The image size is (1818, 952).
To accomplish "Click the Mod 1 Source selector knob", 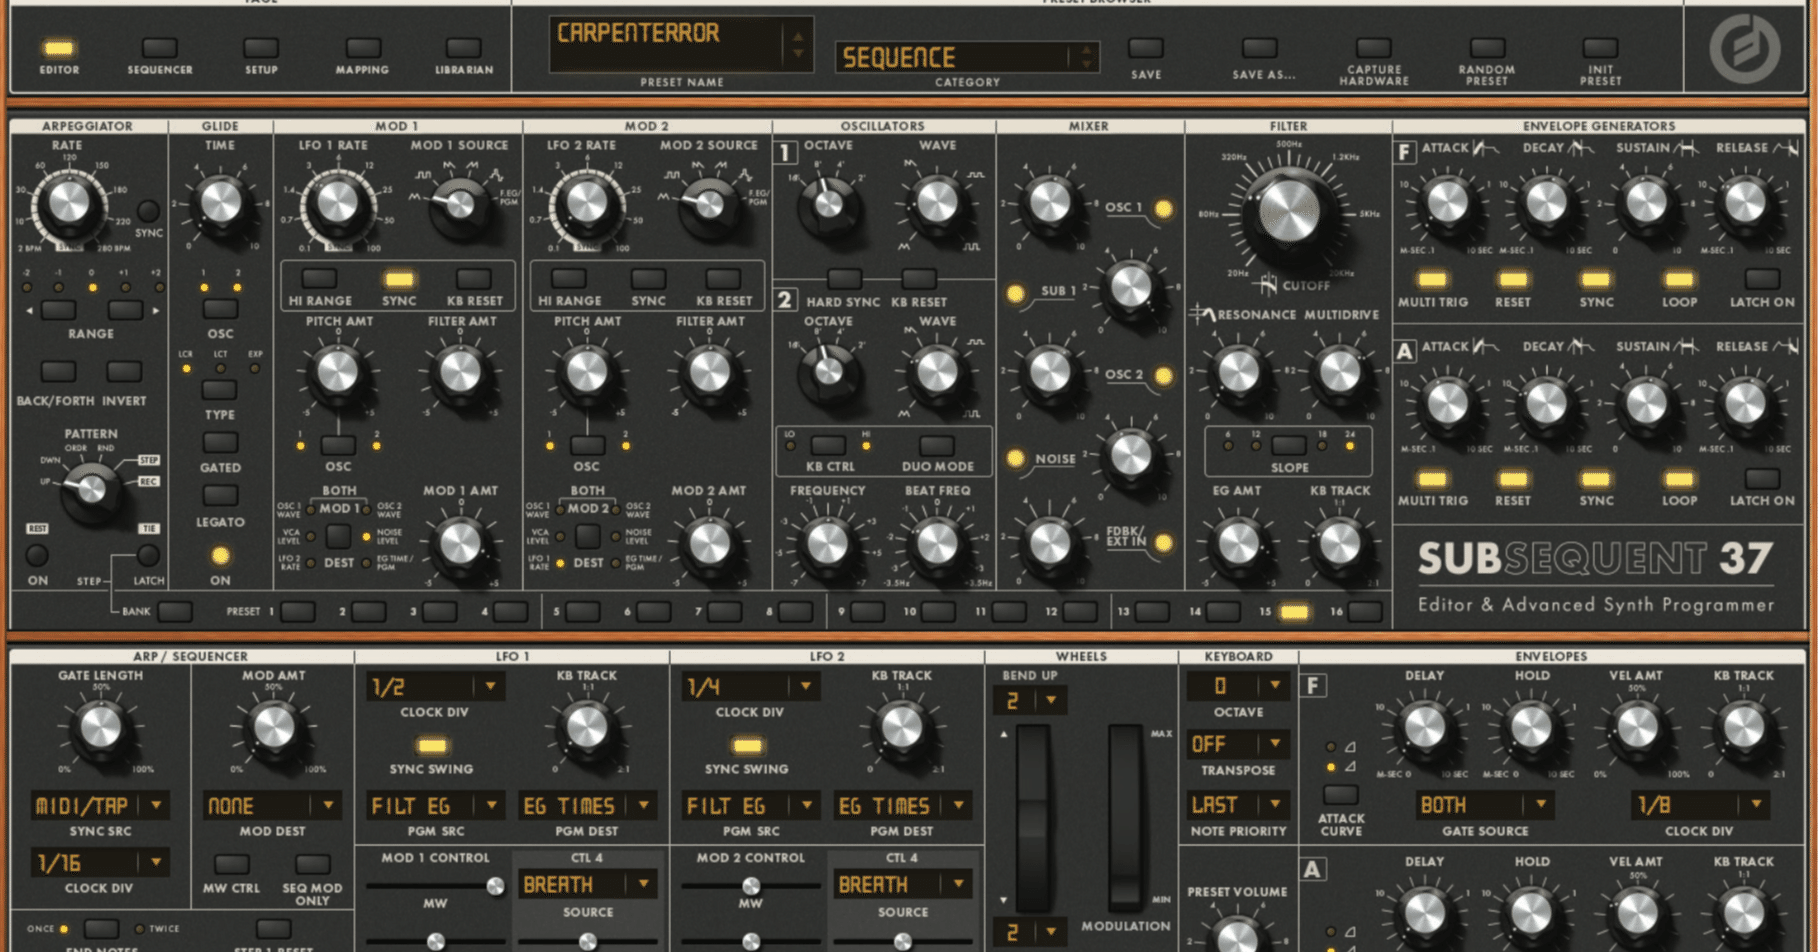I will pyautogui.click(x=459, y=204).
